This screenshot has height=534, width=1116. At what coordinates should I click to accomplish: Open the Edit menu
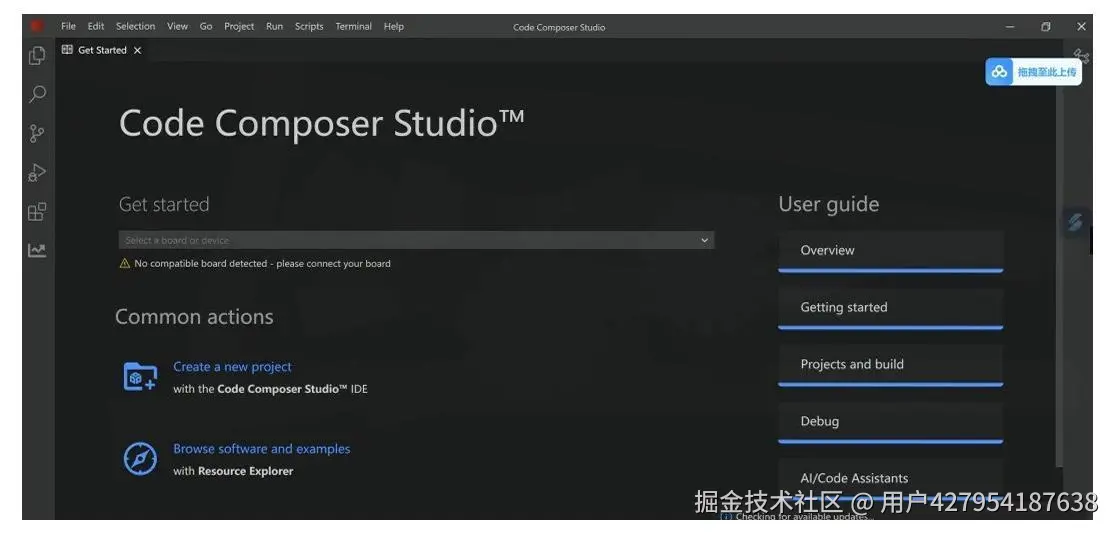[96, 26]
